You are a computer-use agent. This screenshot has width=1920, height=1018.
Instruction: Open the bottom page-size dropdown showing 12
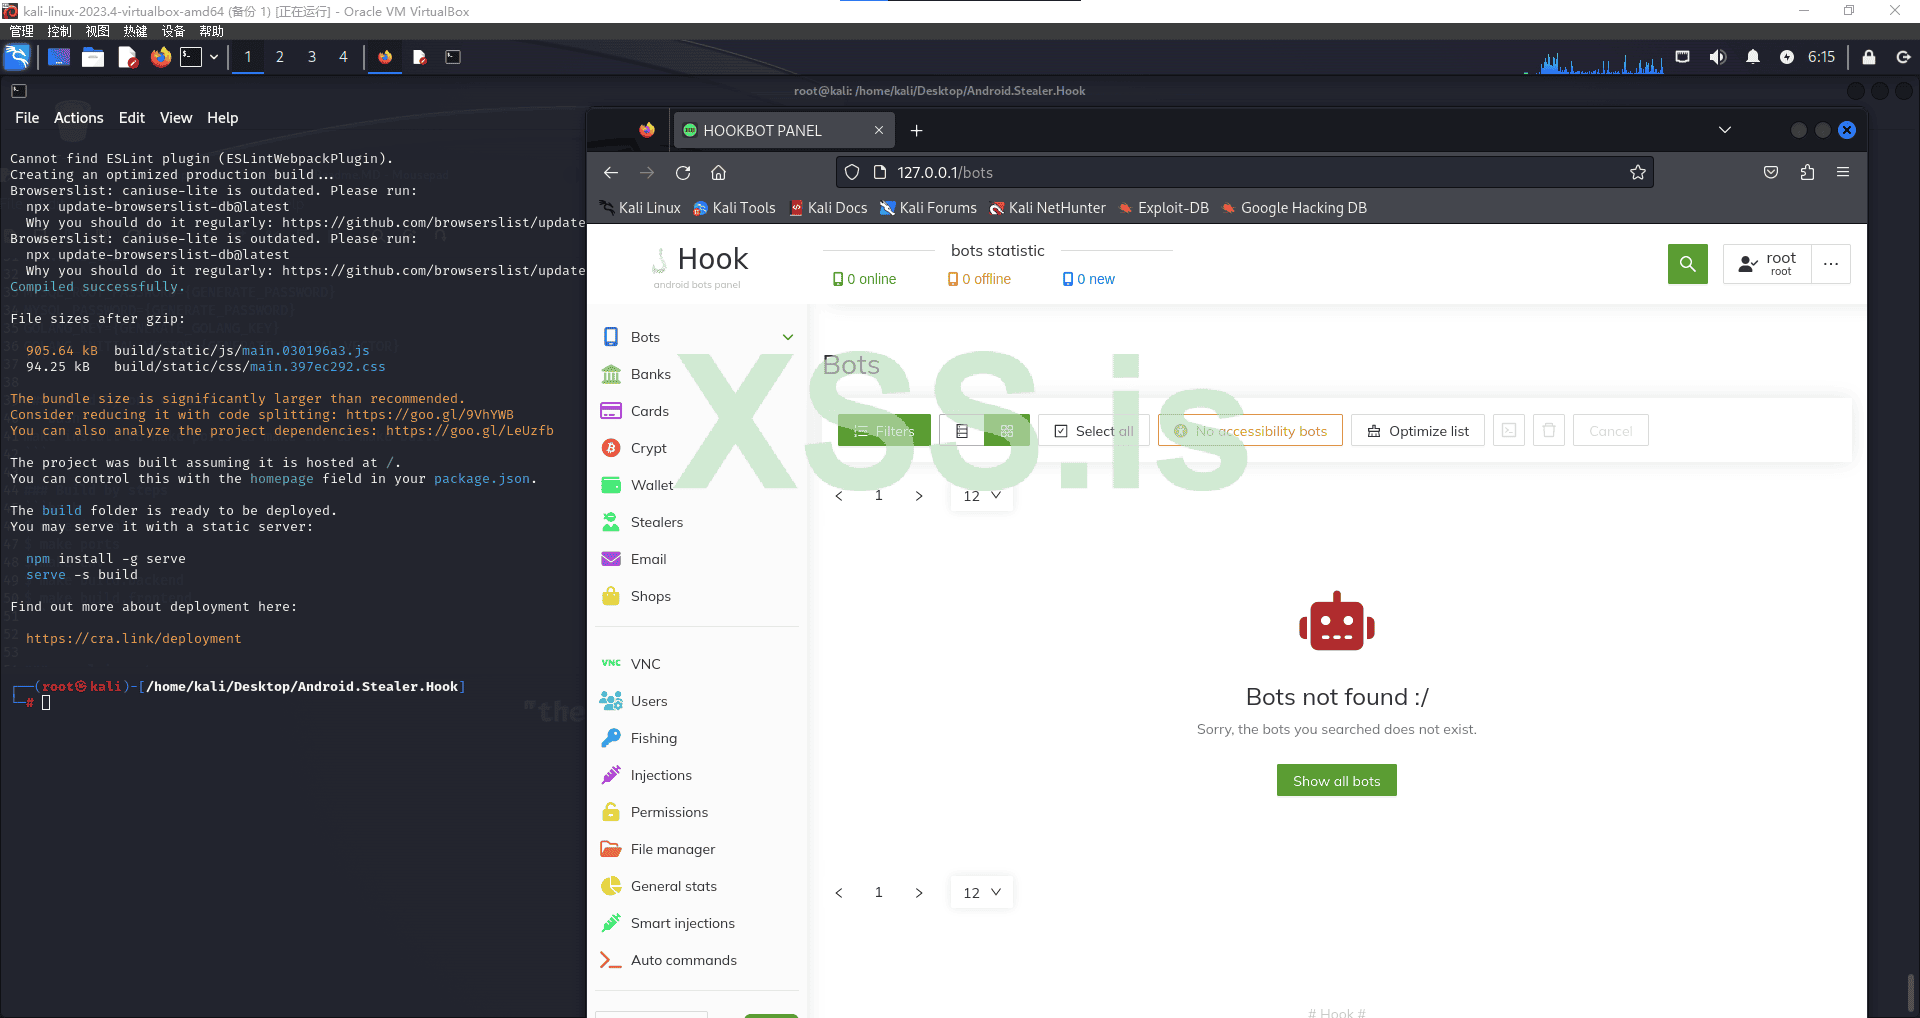pyautogui.click(x=981, y=893)
